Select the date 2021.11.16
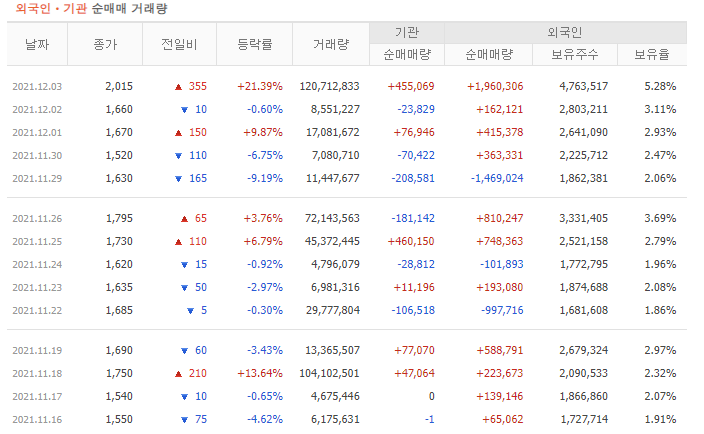This screenshot has width=704, height=434. 37,419
